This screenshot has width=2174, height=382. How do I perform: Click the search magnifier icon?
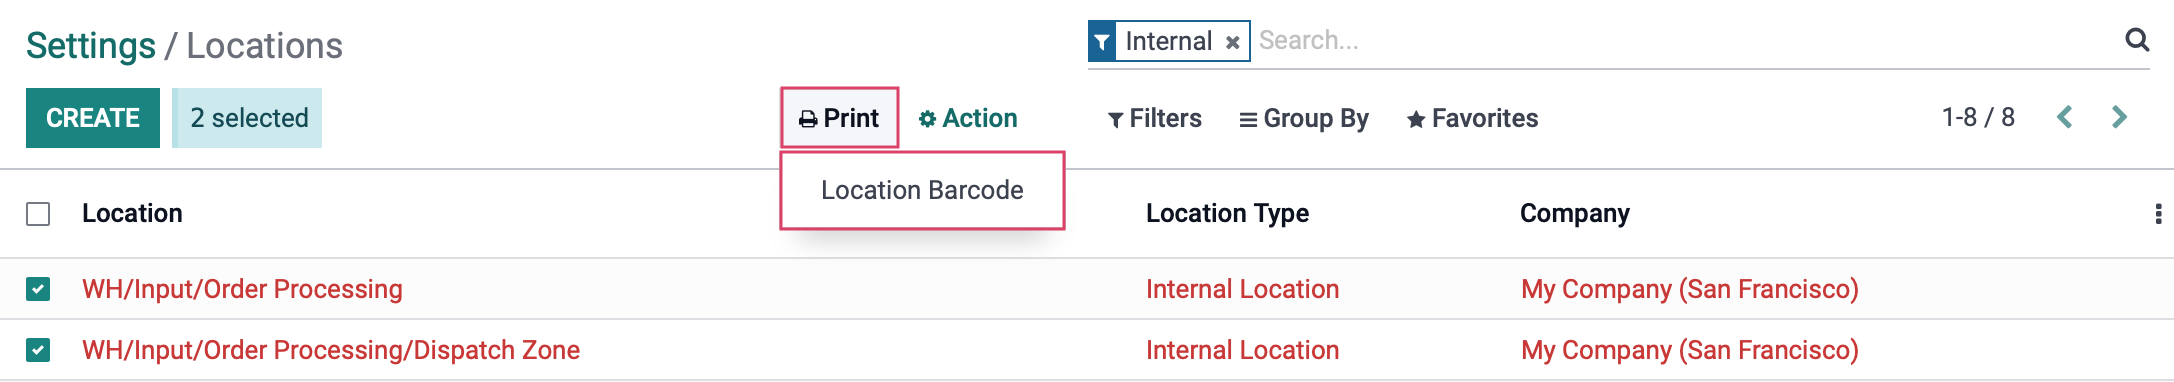coord(2137,40)
